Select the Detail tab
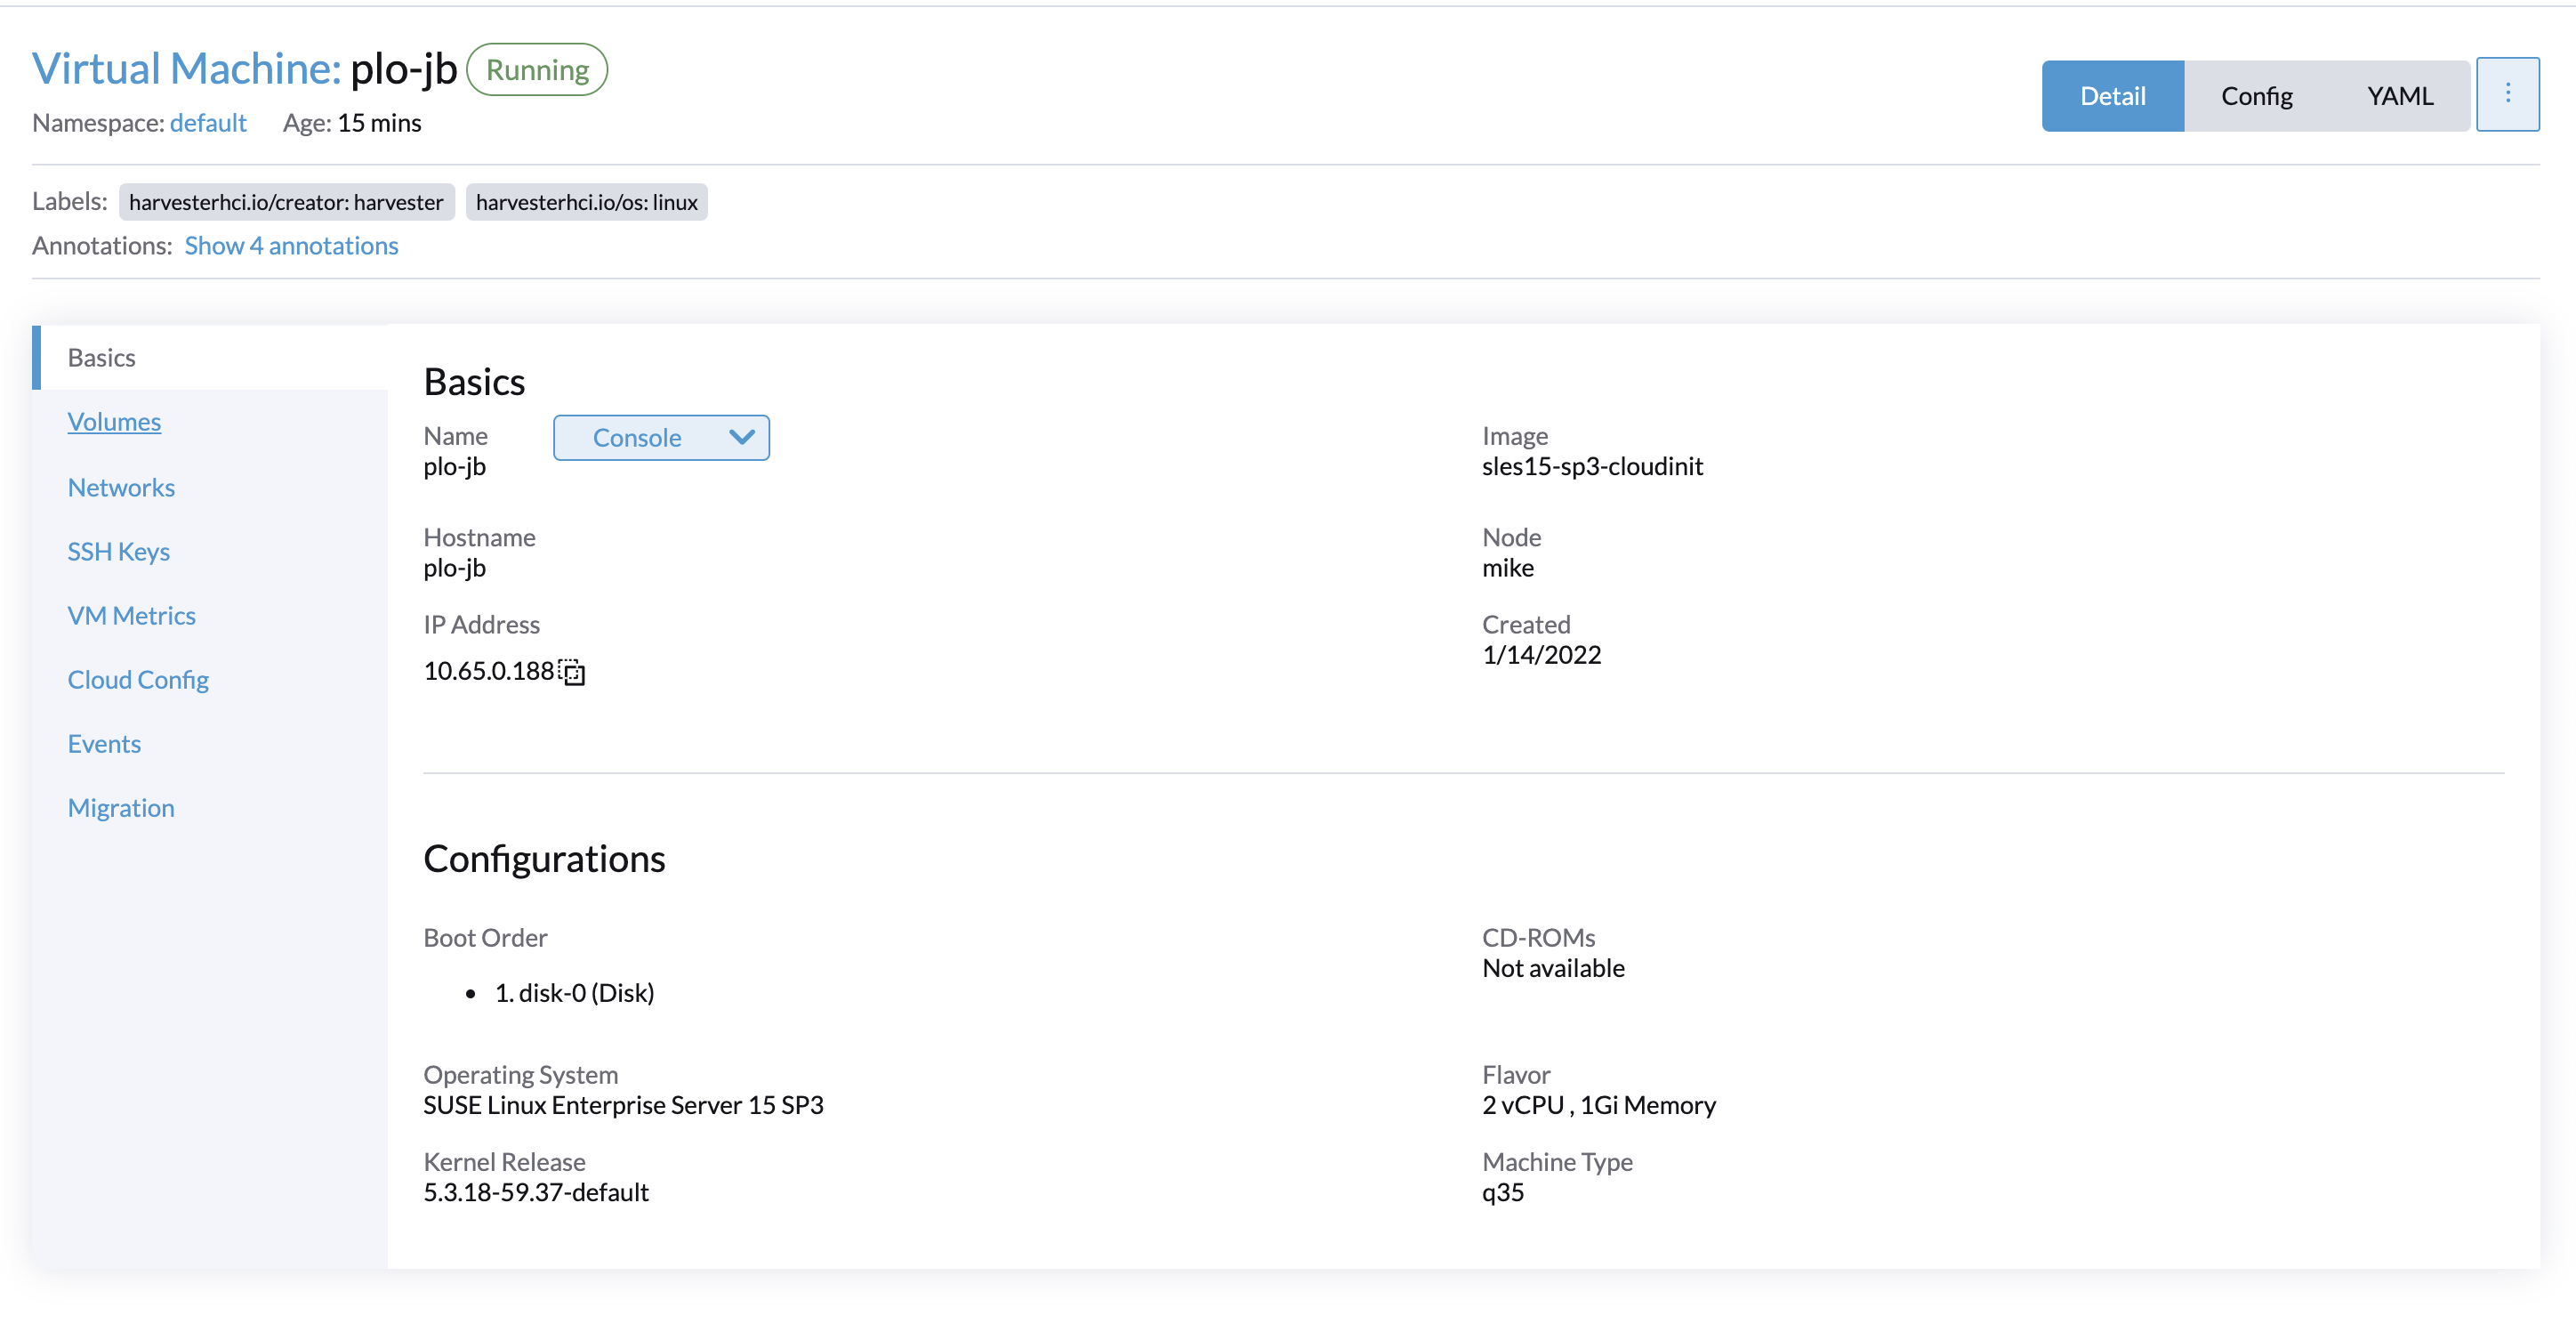The width and height of the screenshot is (2576, 1324). pyautogui.click(x=2112, y=95)
